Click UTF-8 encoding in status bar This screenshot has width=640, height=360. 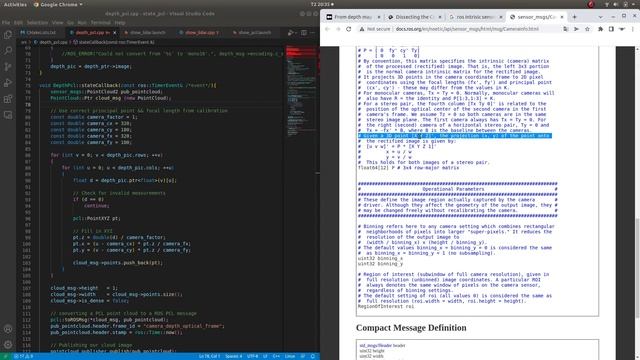[253, 356]
